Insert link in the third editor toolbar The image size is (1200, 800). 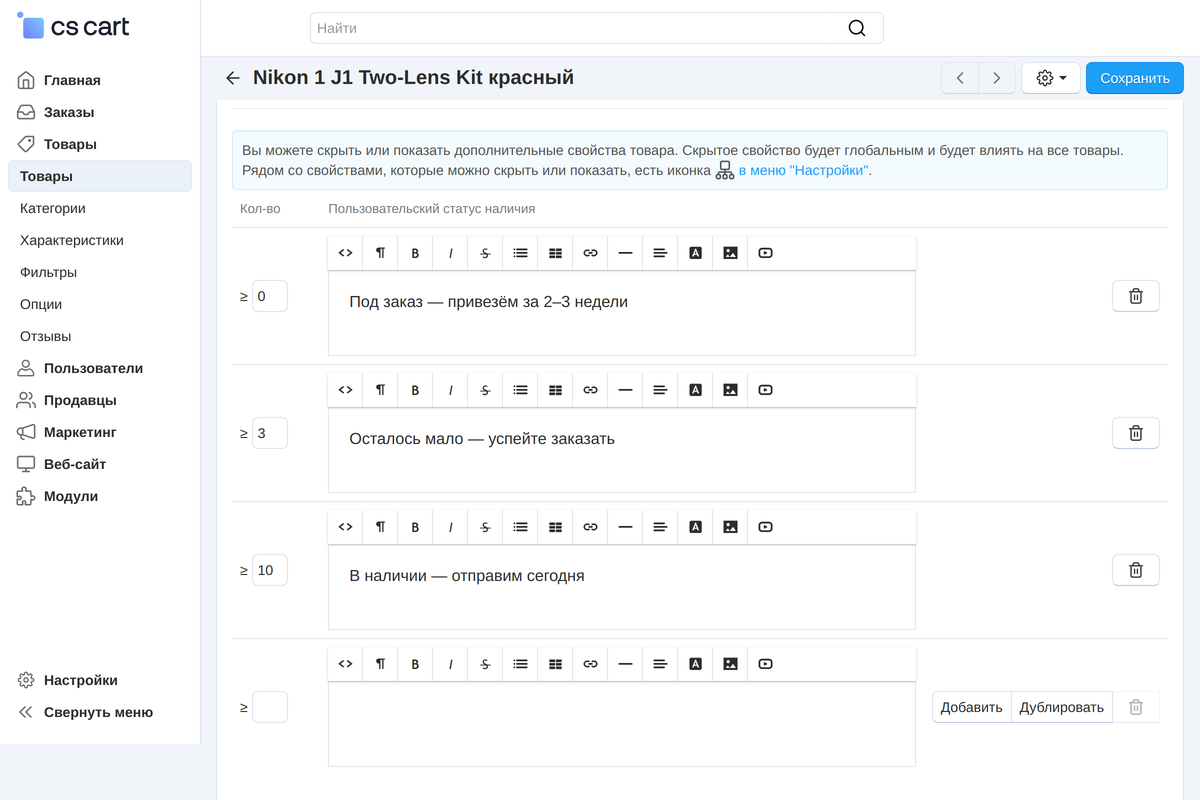pyautogui.click(x=590, y=527)
